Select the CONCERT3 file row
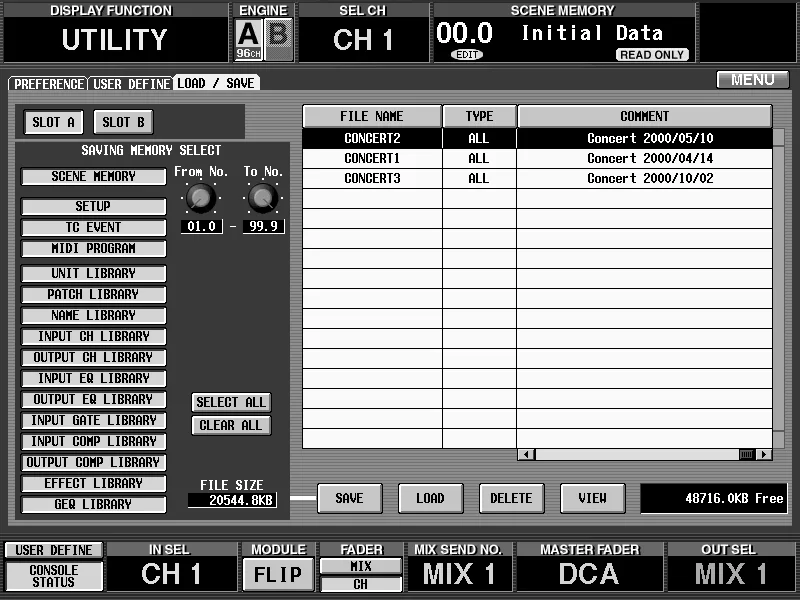The width and height of the screenshot is (800, 600). 537,179
